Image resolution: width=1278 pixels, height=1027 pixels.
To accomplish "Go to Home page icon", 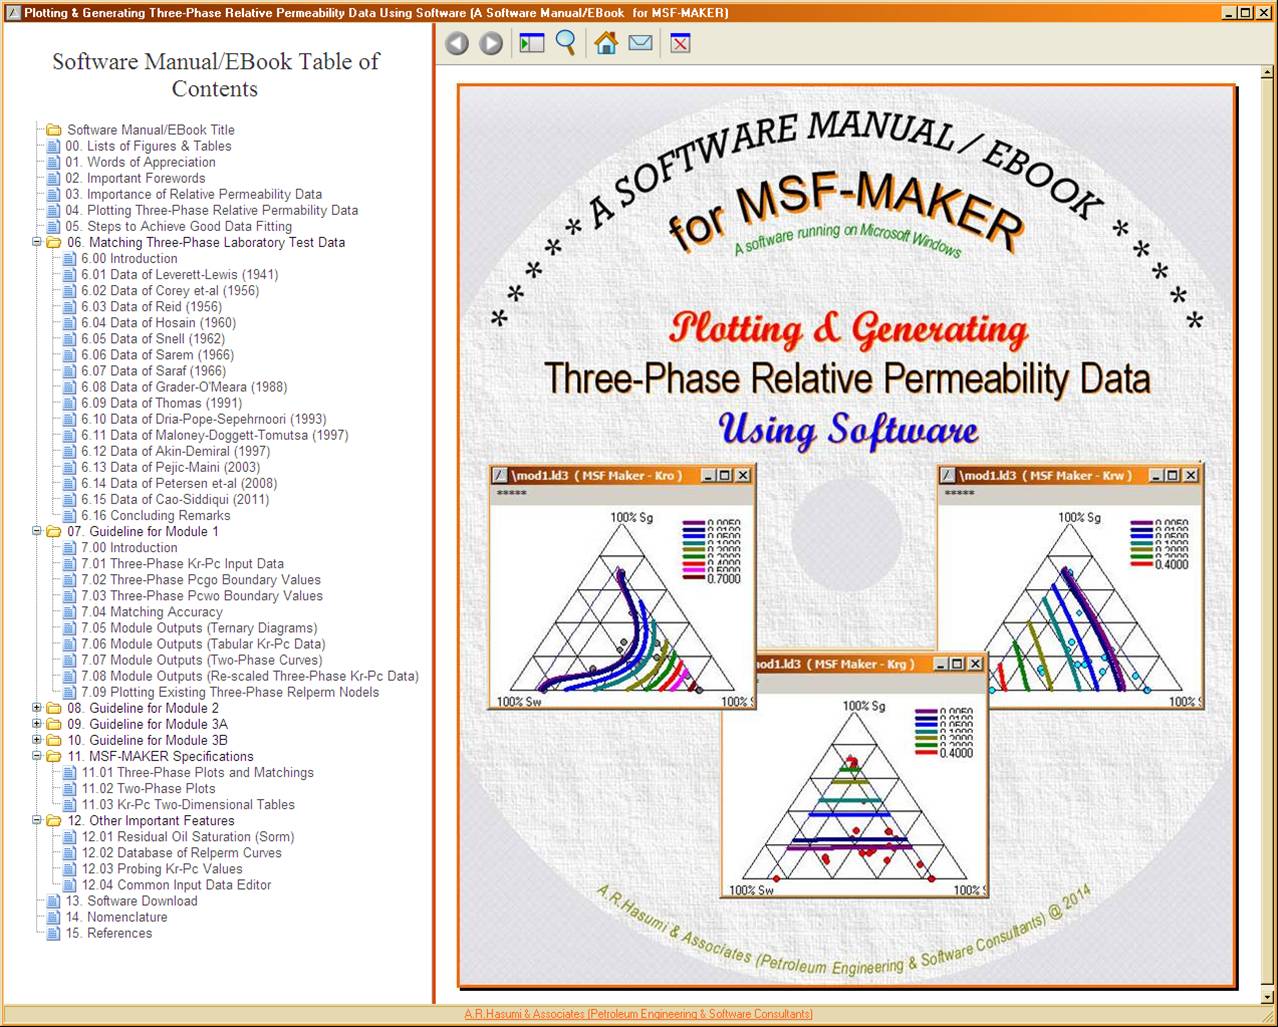I will pos(606,43).
